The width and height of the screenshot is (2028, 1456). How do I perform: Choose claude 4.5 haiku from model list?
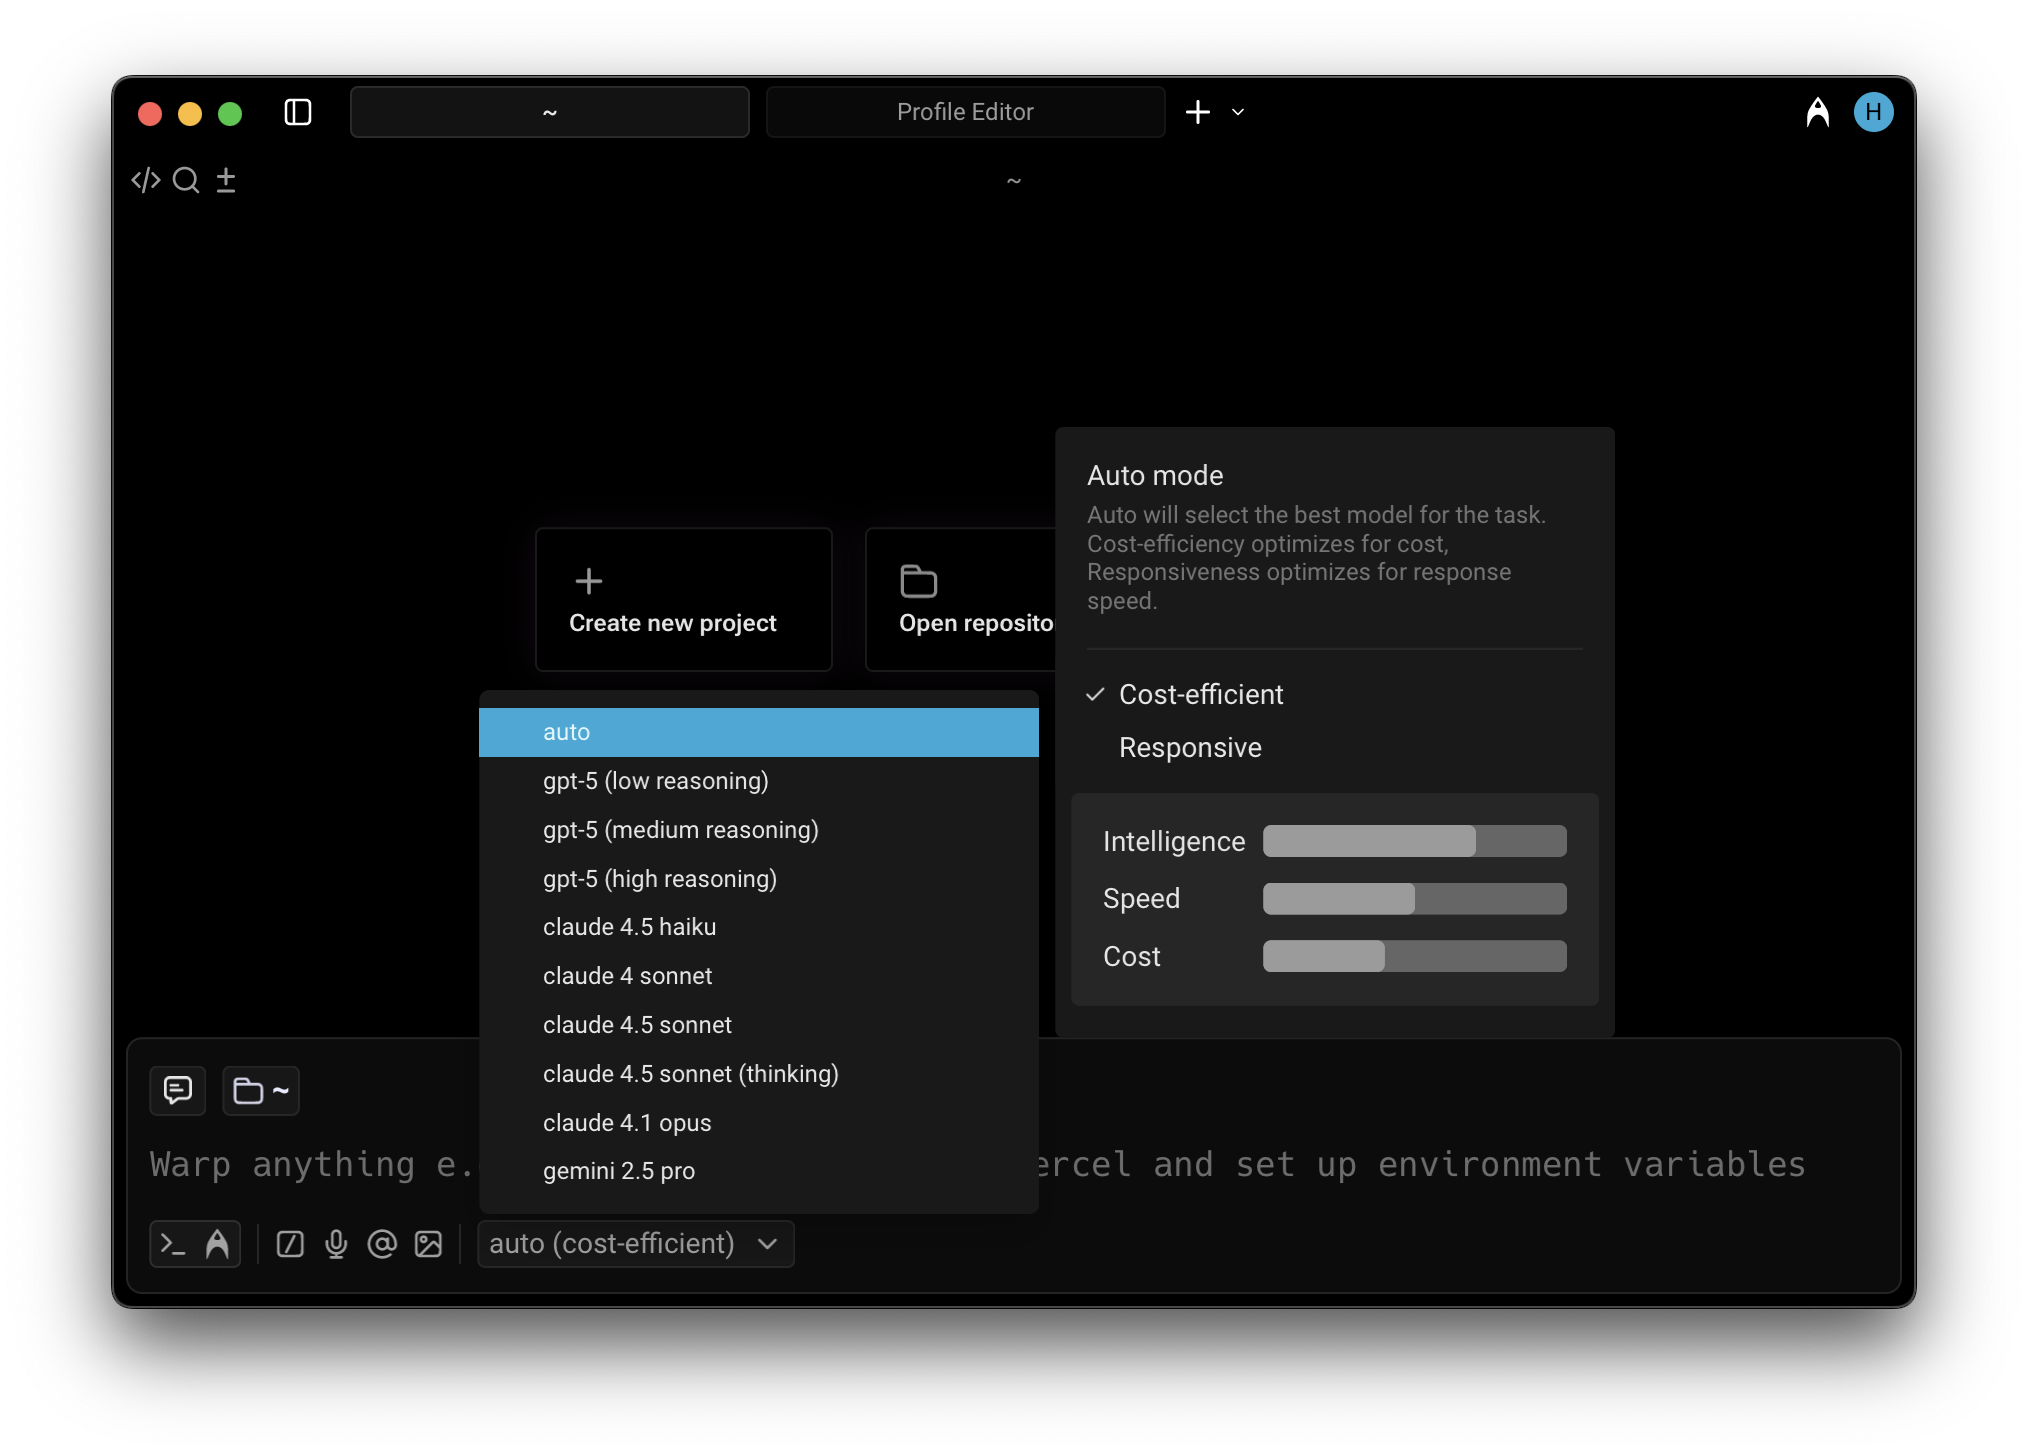point(629,927)
